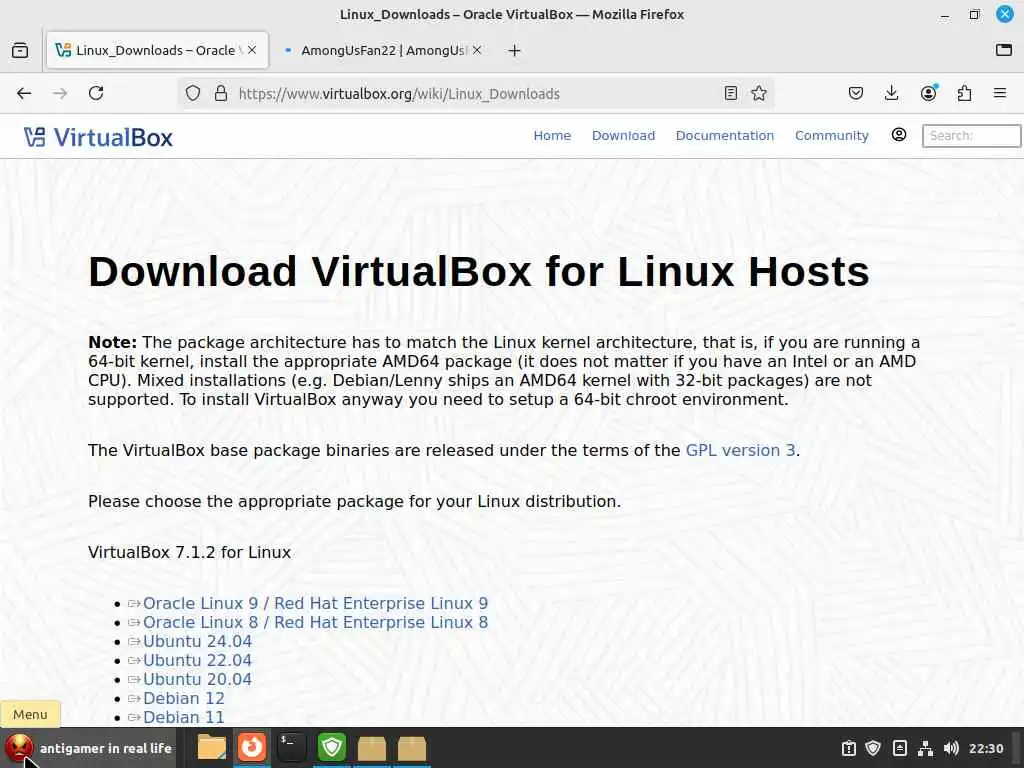Download the Ubuntu 22.04 package
Screen dimensions: 1024x768
tap(197, 660)
